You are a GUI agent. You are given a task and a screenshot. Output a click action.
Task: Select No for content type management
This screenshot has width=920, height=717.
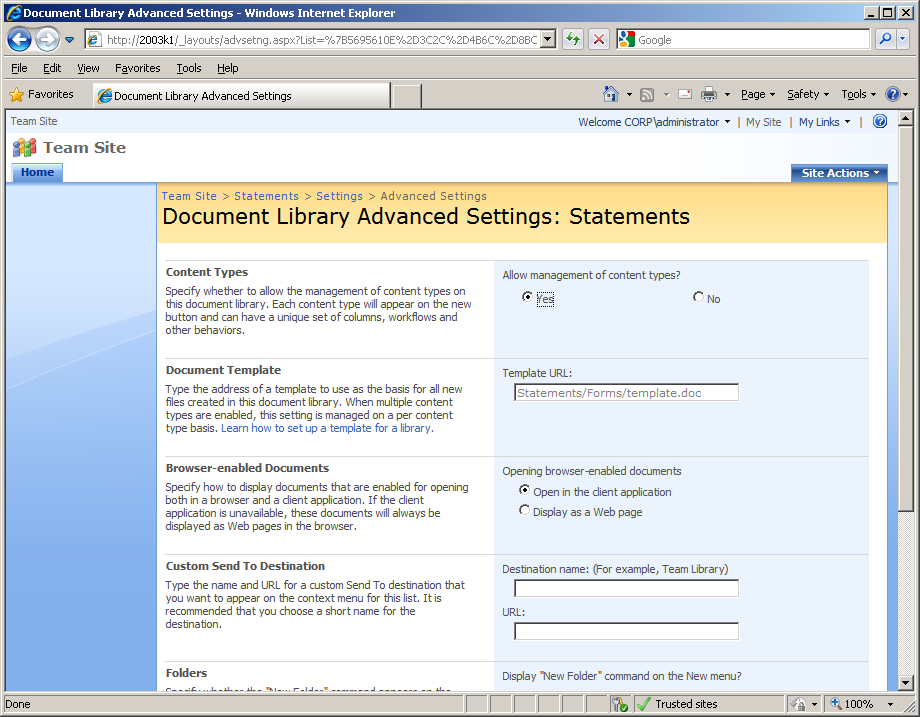click(697, 297)
